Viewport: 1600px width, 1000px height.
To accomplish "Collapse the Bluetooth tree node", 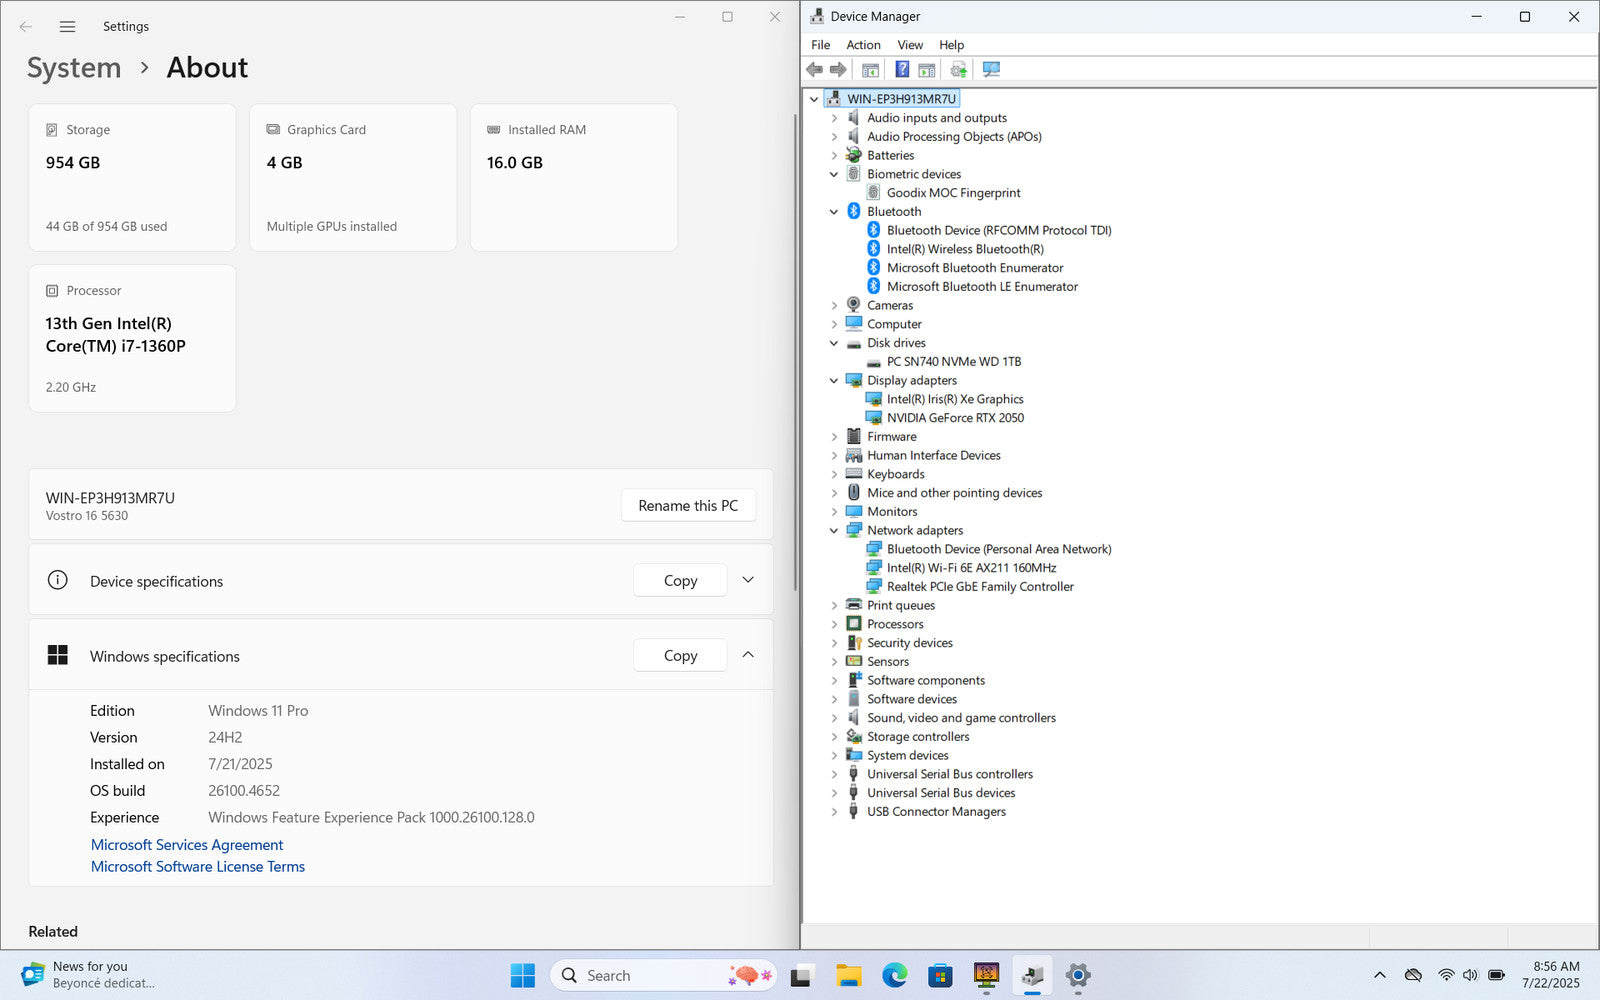I will tap(834, 212).
